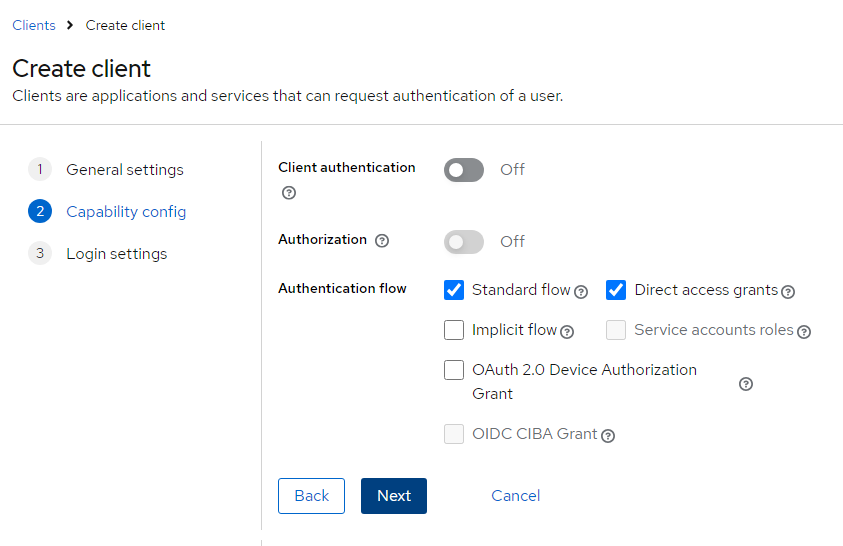Click the OIDC CIBA Grant label
The width and height of the screenshot is (843, 546).
pyautogui.click(x=534, y=434)
